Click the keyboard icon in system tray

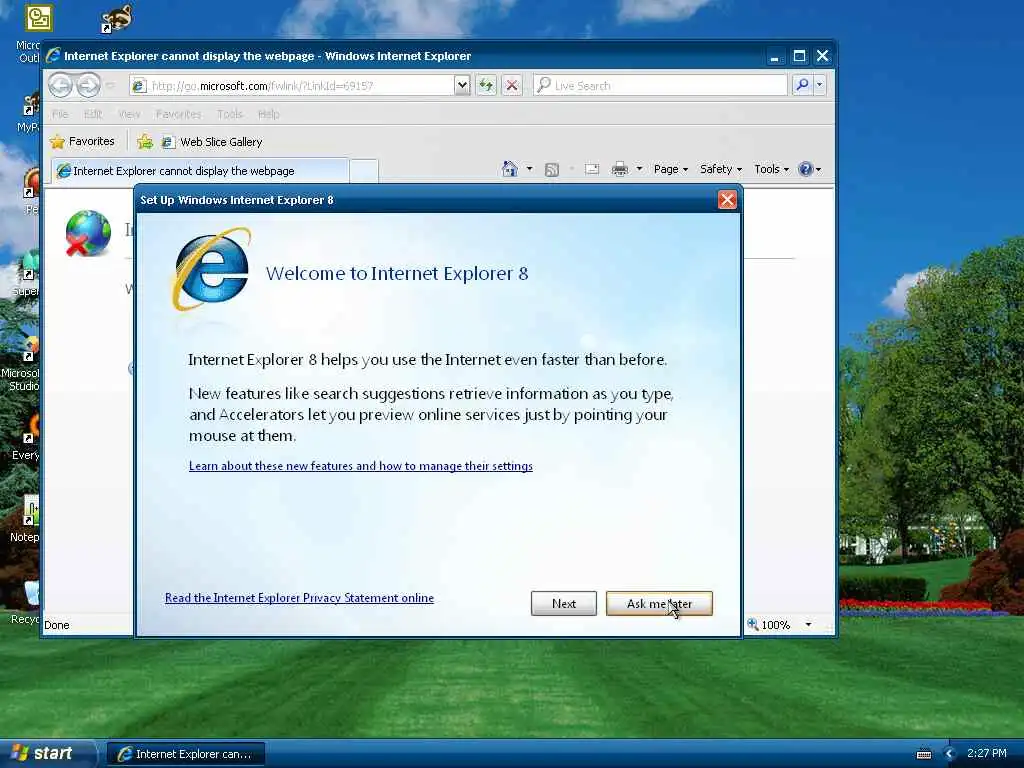click(923, 754)
